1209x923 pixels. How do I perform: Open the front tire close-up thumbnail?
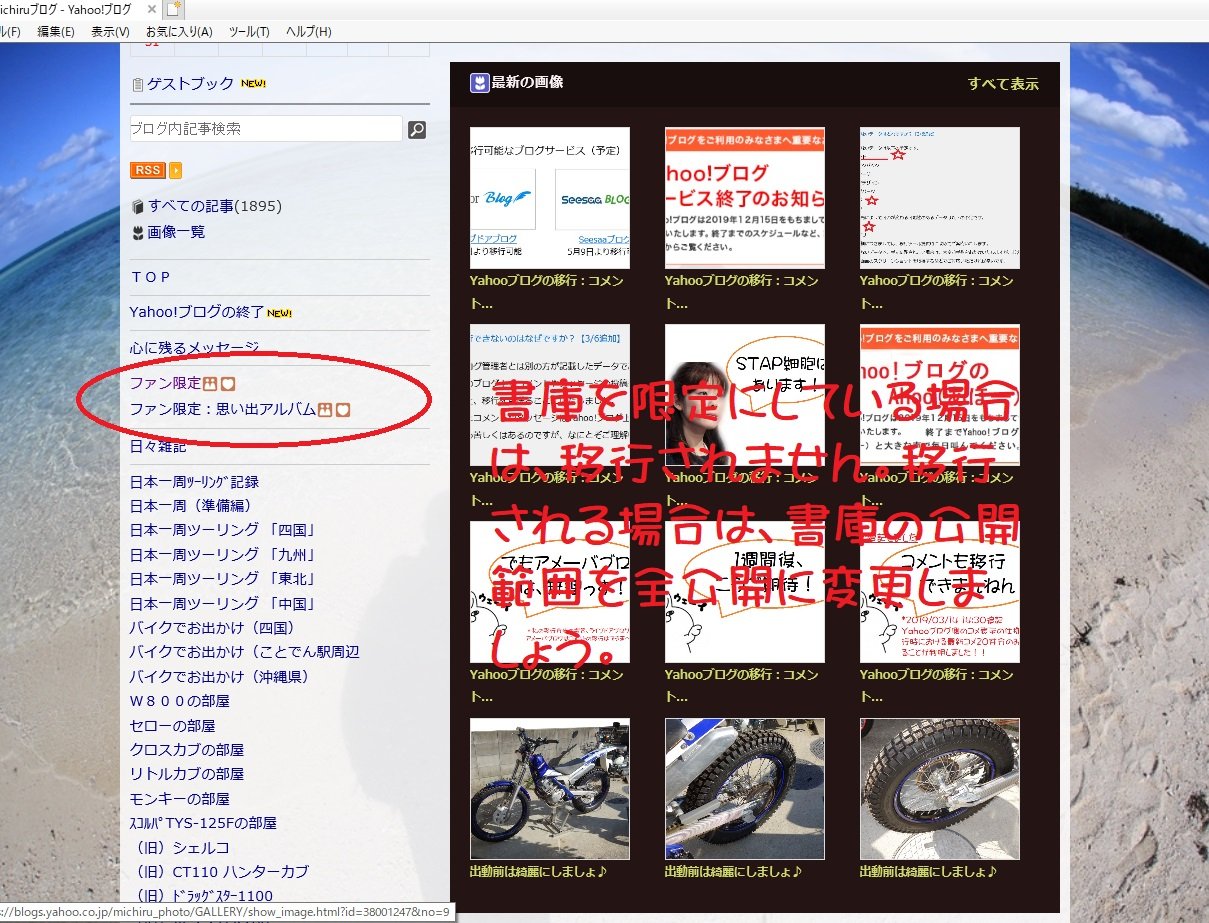click(x=745, y=789)
